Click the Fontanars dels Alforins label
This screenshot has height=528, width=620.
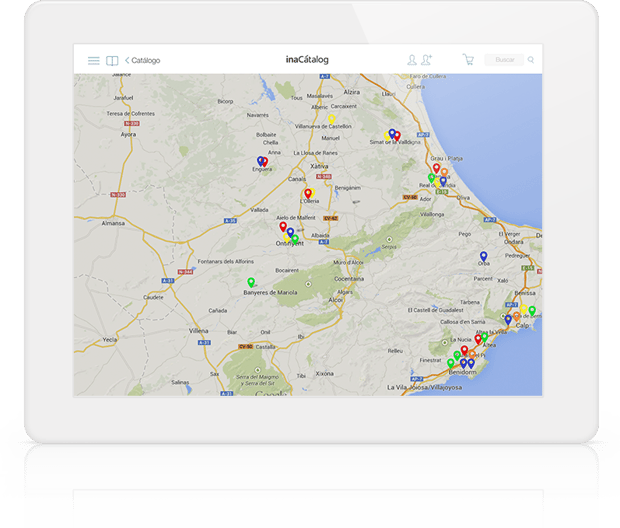point(226,261)
